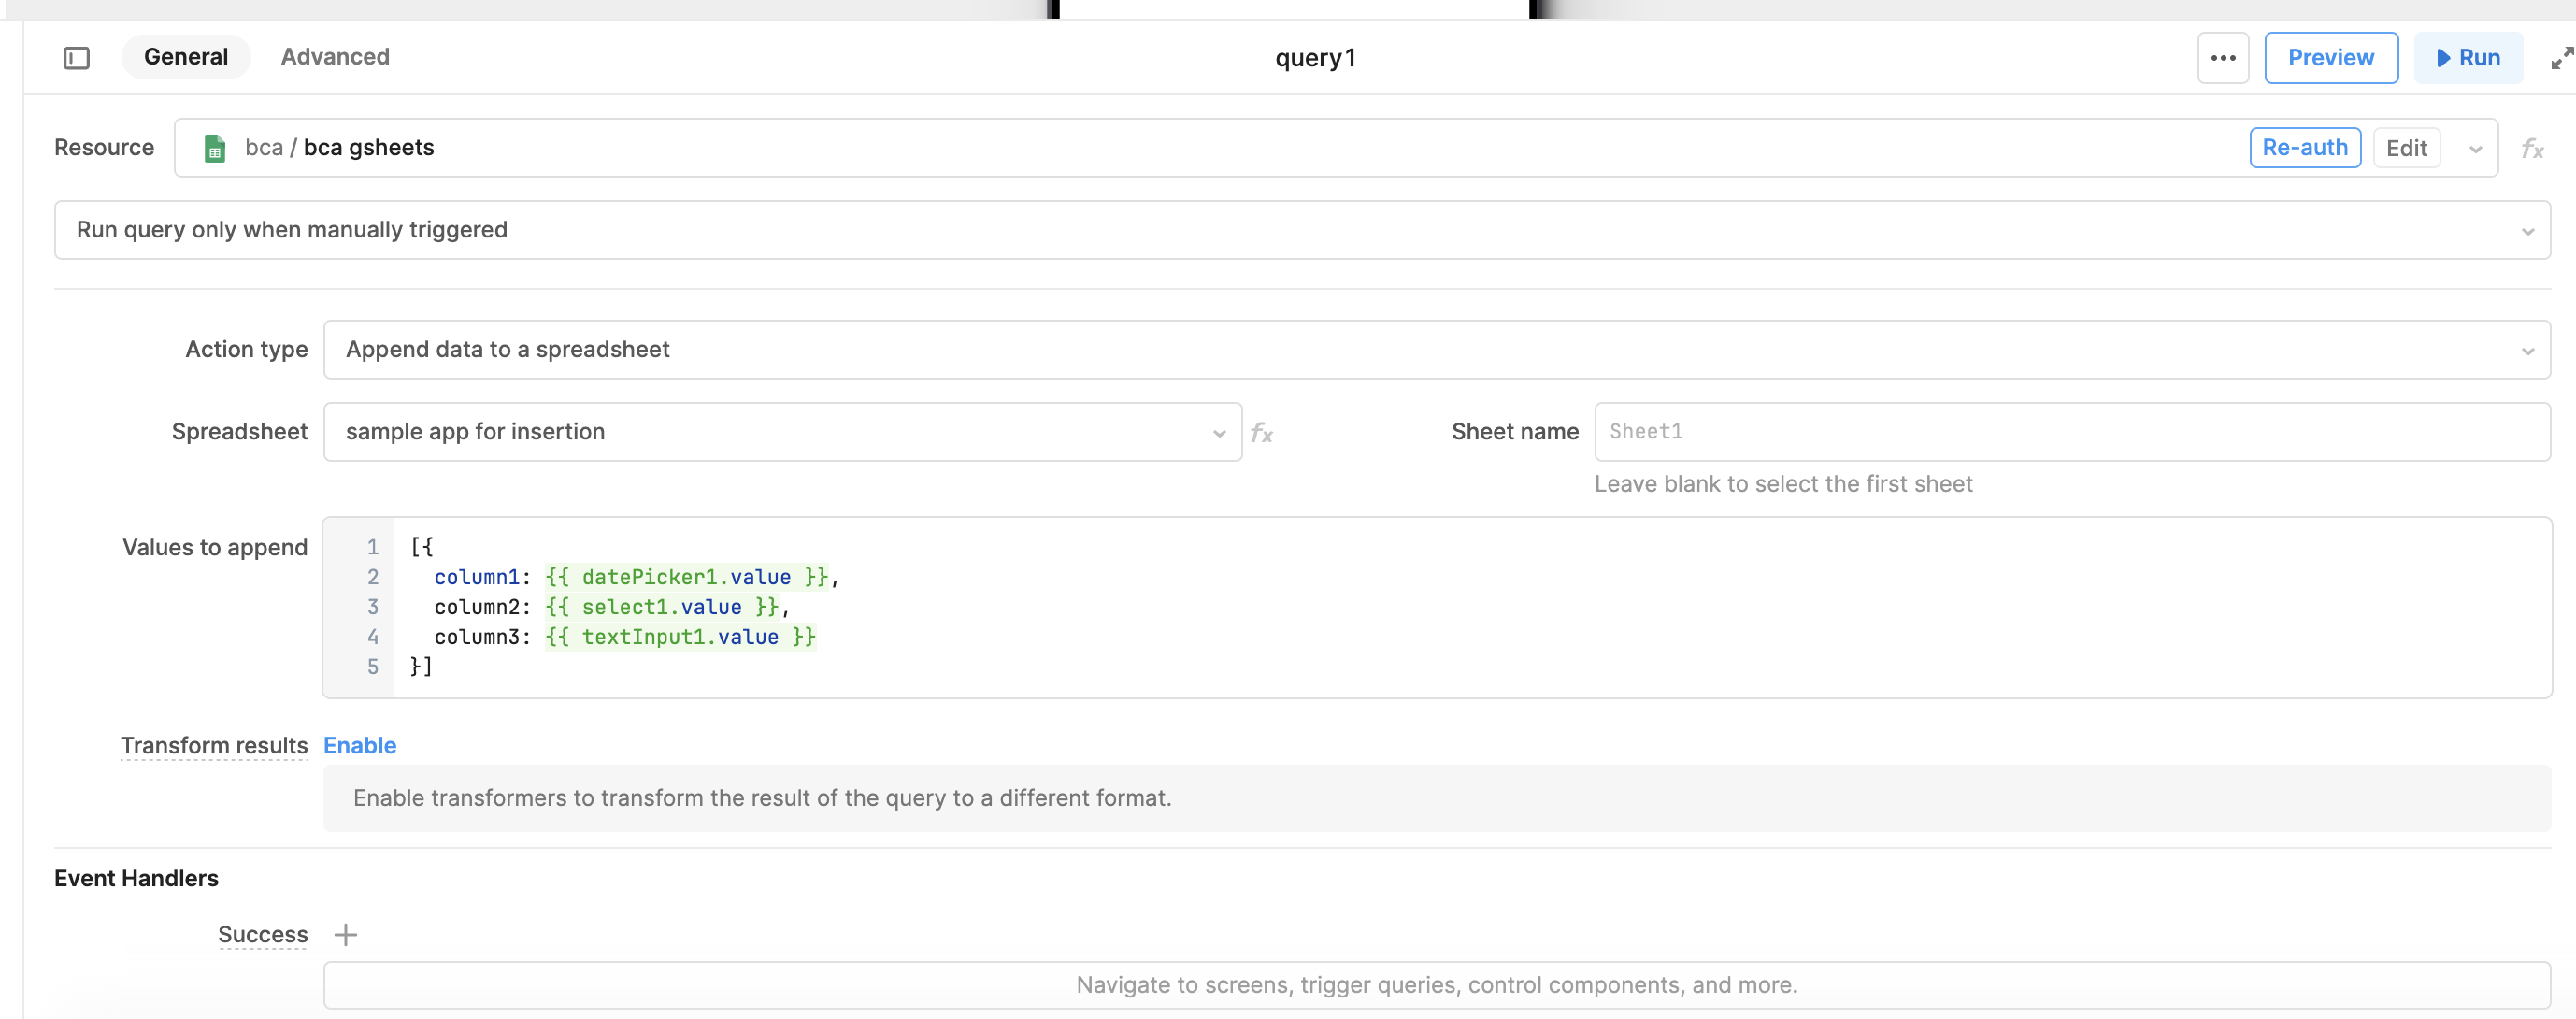Switch to the Advanced tab
2576x1019 pixels.
pyautogui.click(x=335, y=57)
